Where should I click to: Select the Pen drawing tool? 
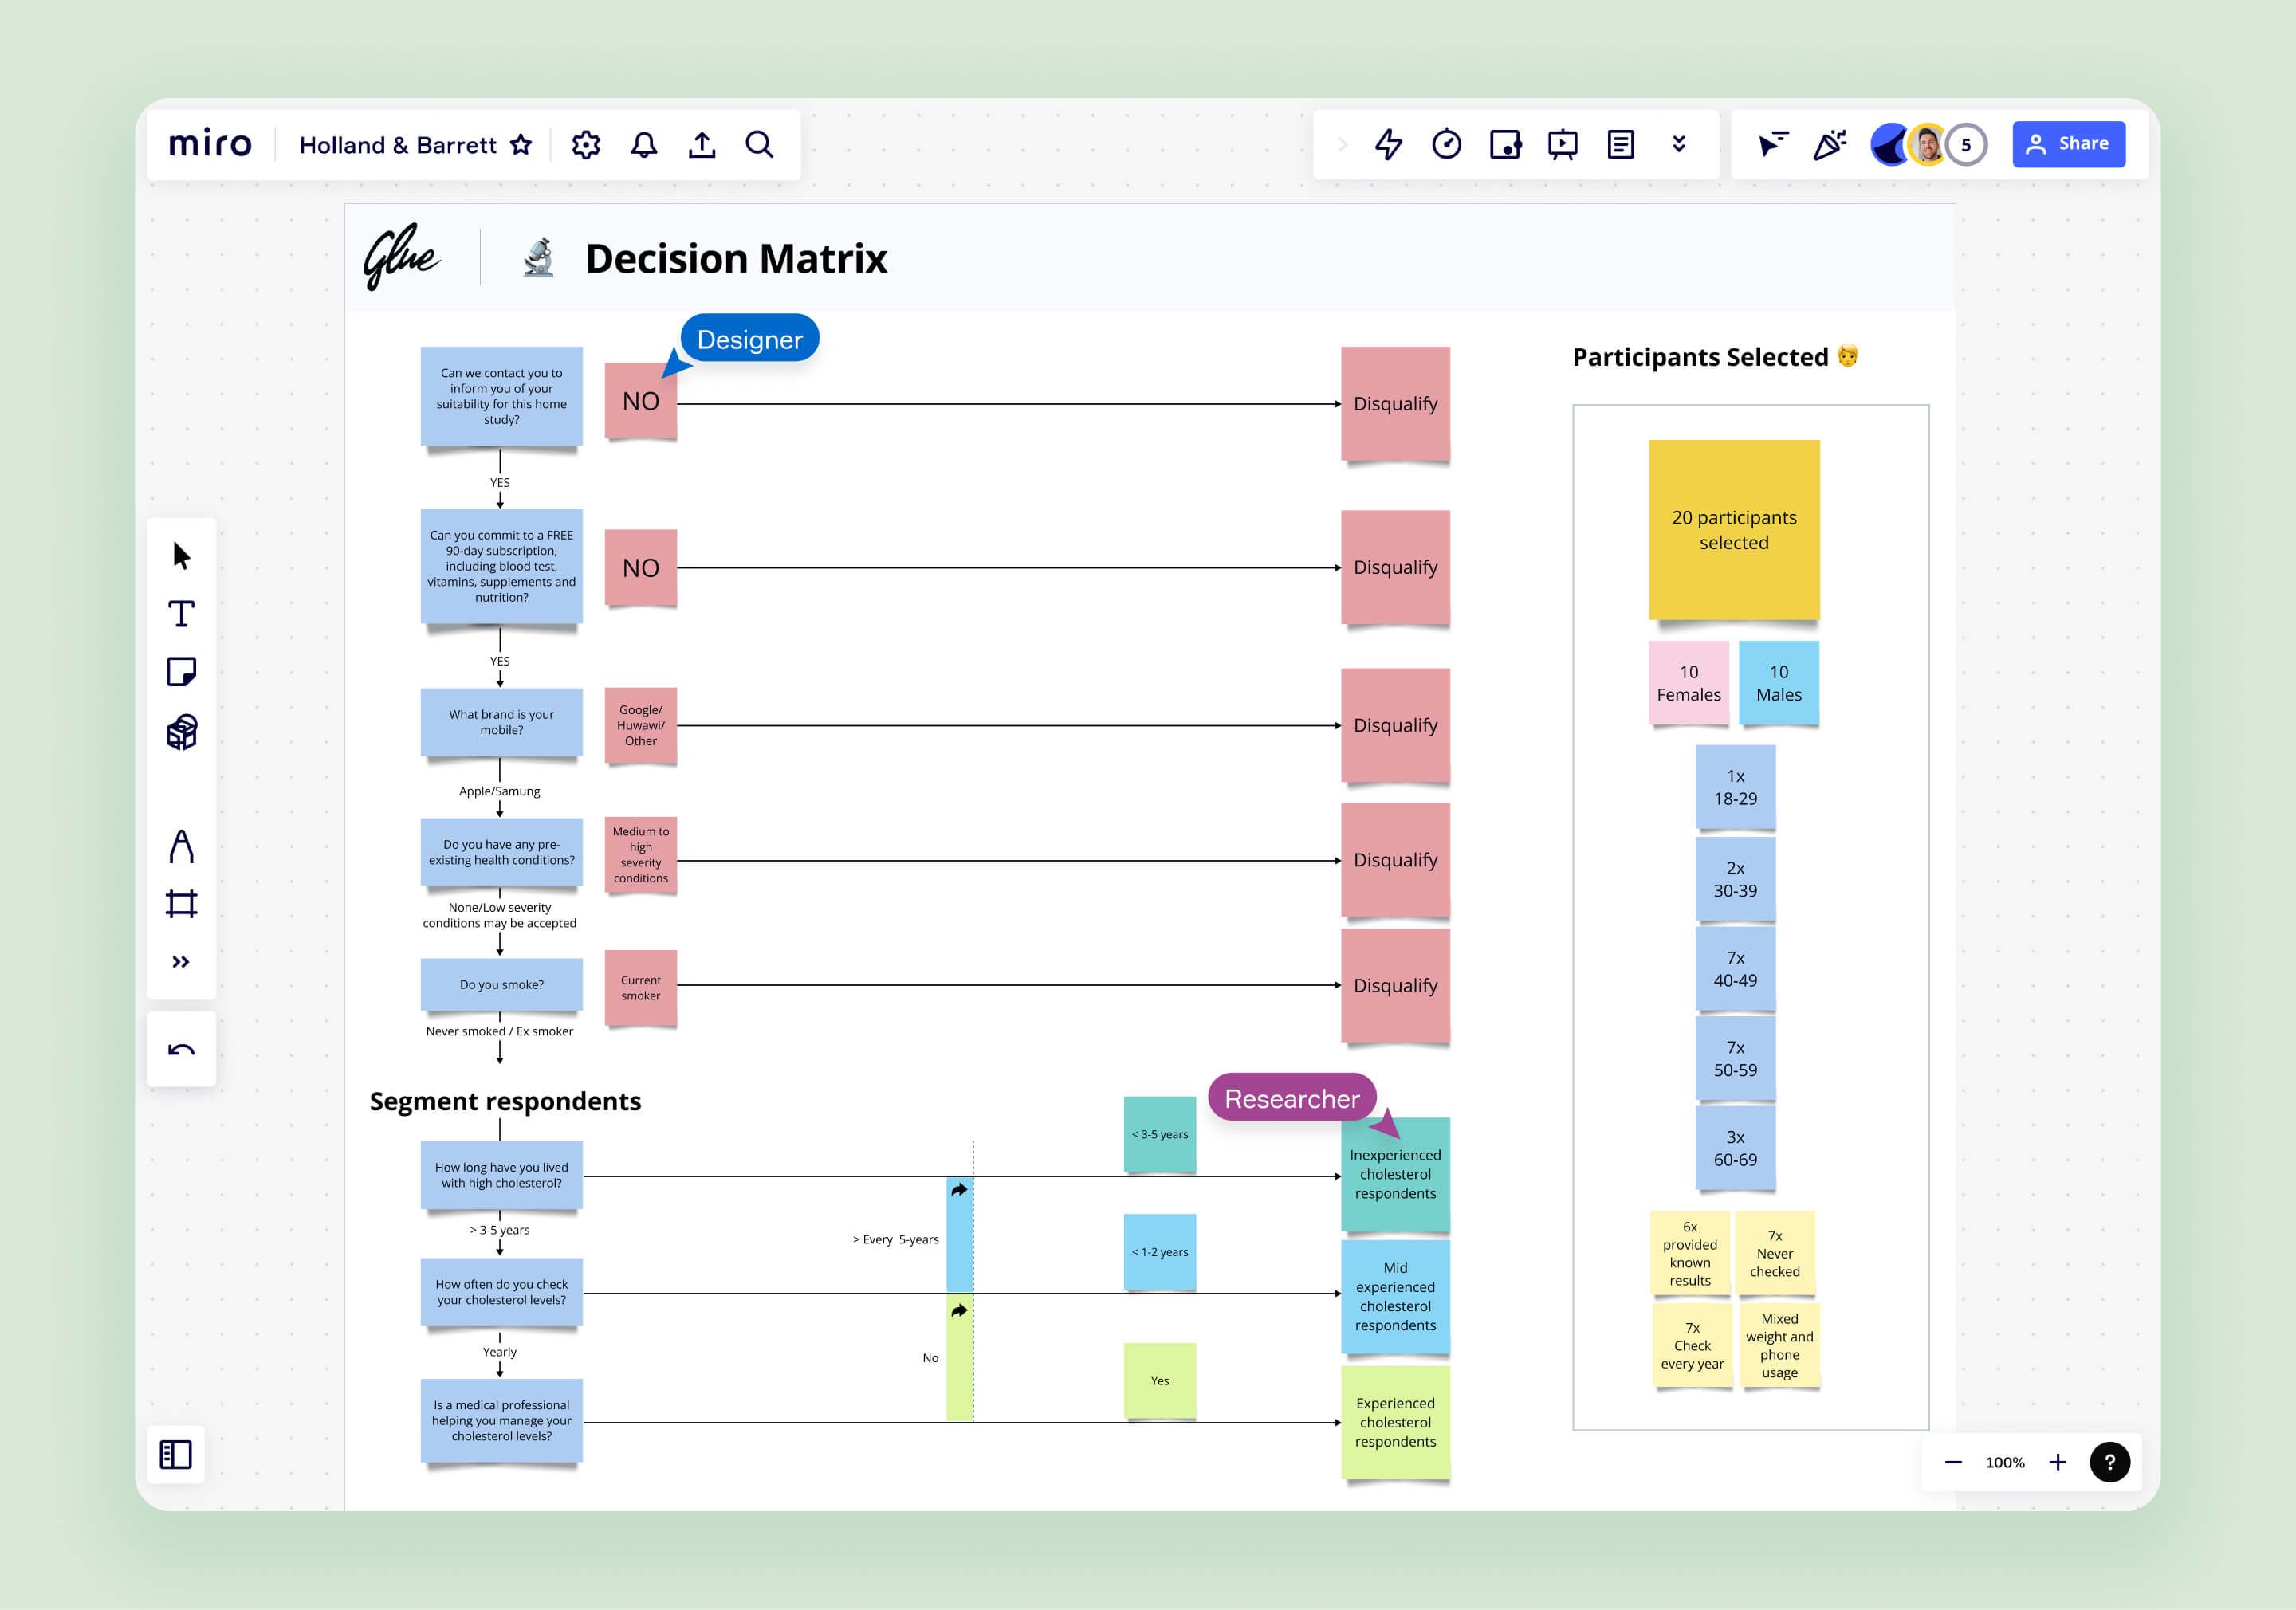click(x=181, y=846)
